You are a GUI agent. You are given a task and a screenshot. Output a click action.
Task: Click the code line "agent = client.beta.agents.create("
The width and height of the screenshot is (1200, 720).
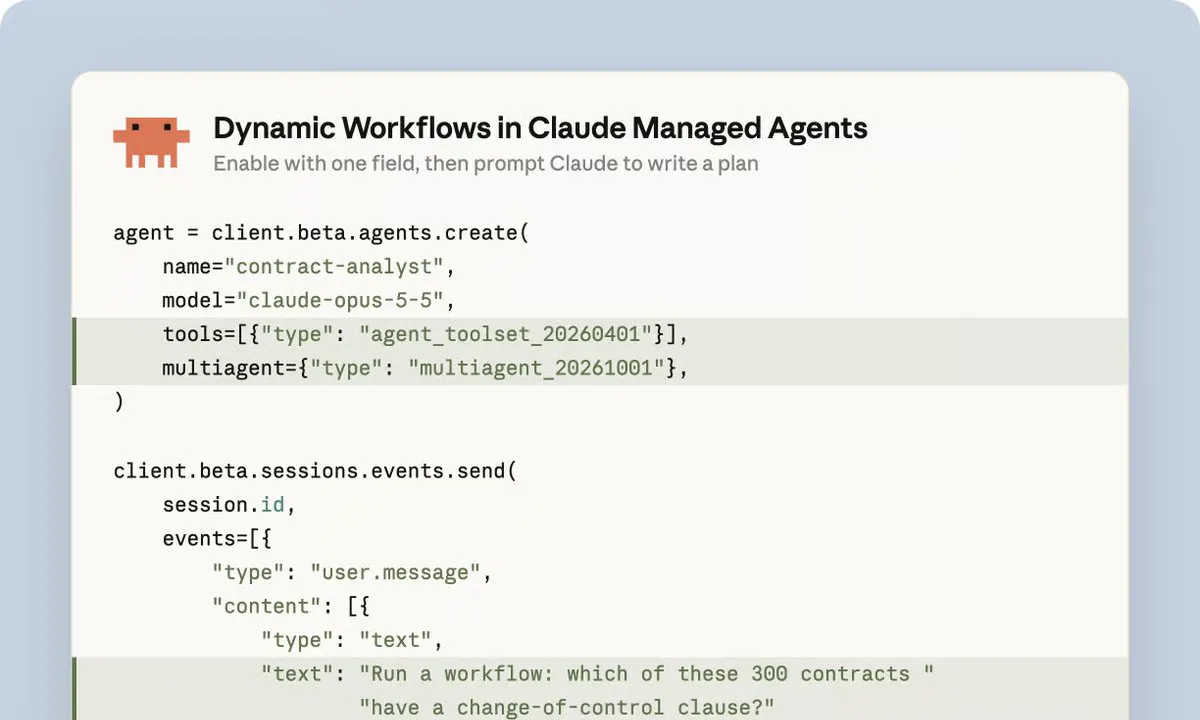pos(321,234)
